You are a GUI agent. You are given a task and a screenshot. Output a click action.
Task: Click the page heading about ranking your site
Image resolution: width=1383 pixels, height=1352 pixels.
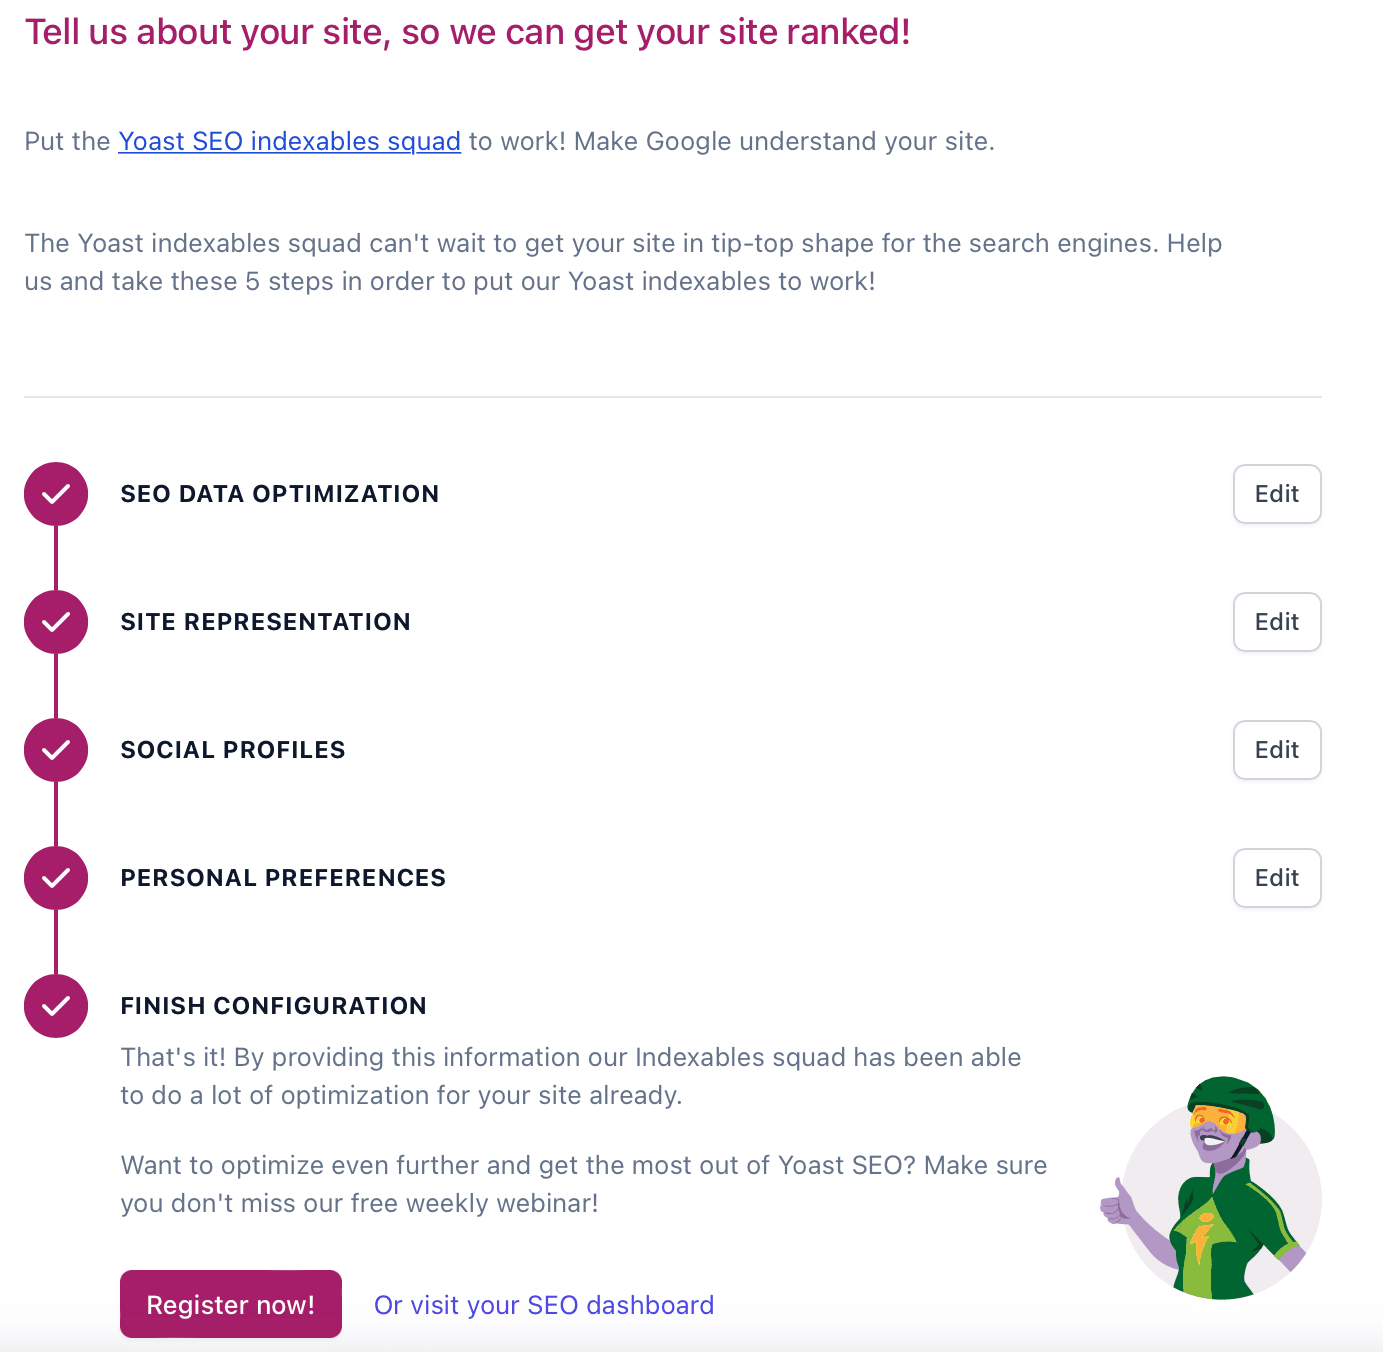[467, 31]
